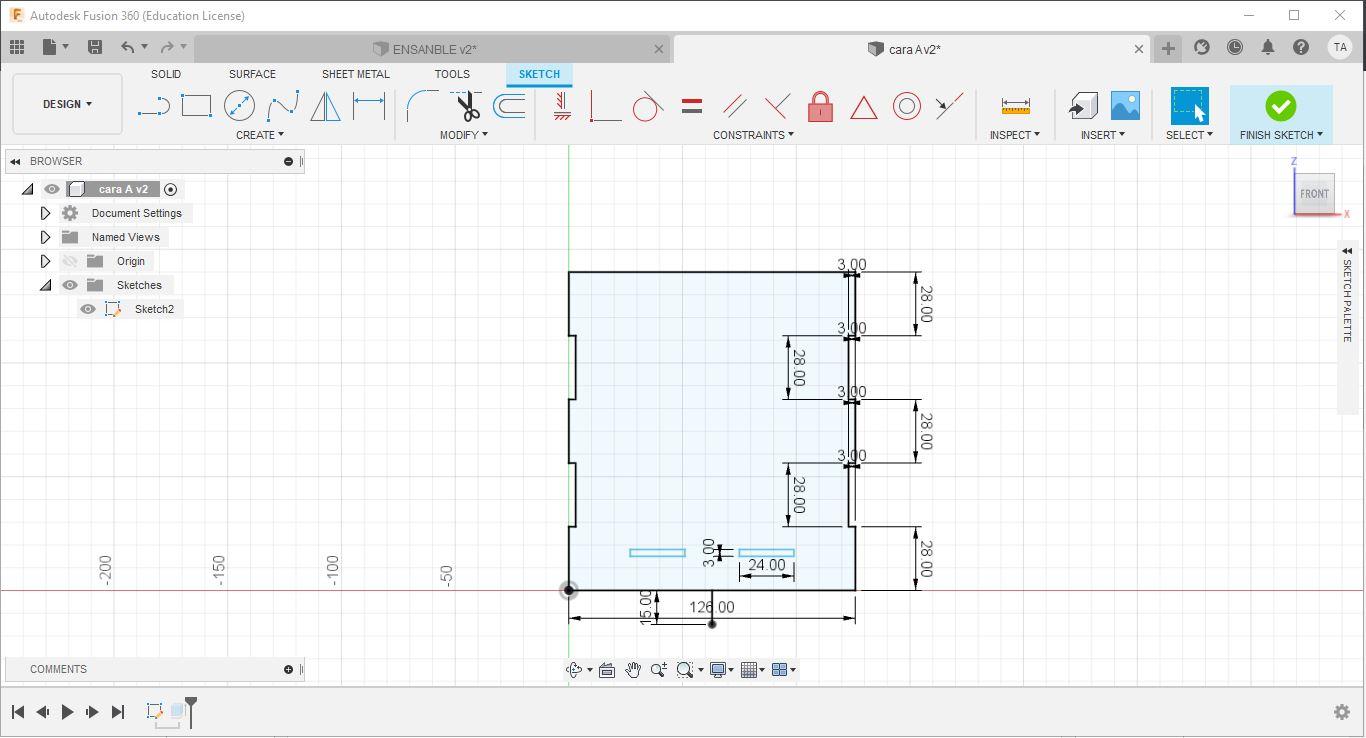Save the document with the floppy icon
Viewport: 1366px width, 738px height.
click(x=95, y=47)
